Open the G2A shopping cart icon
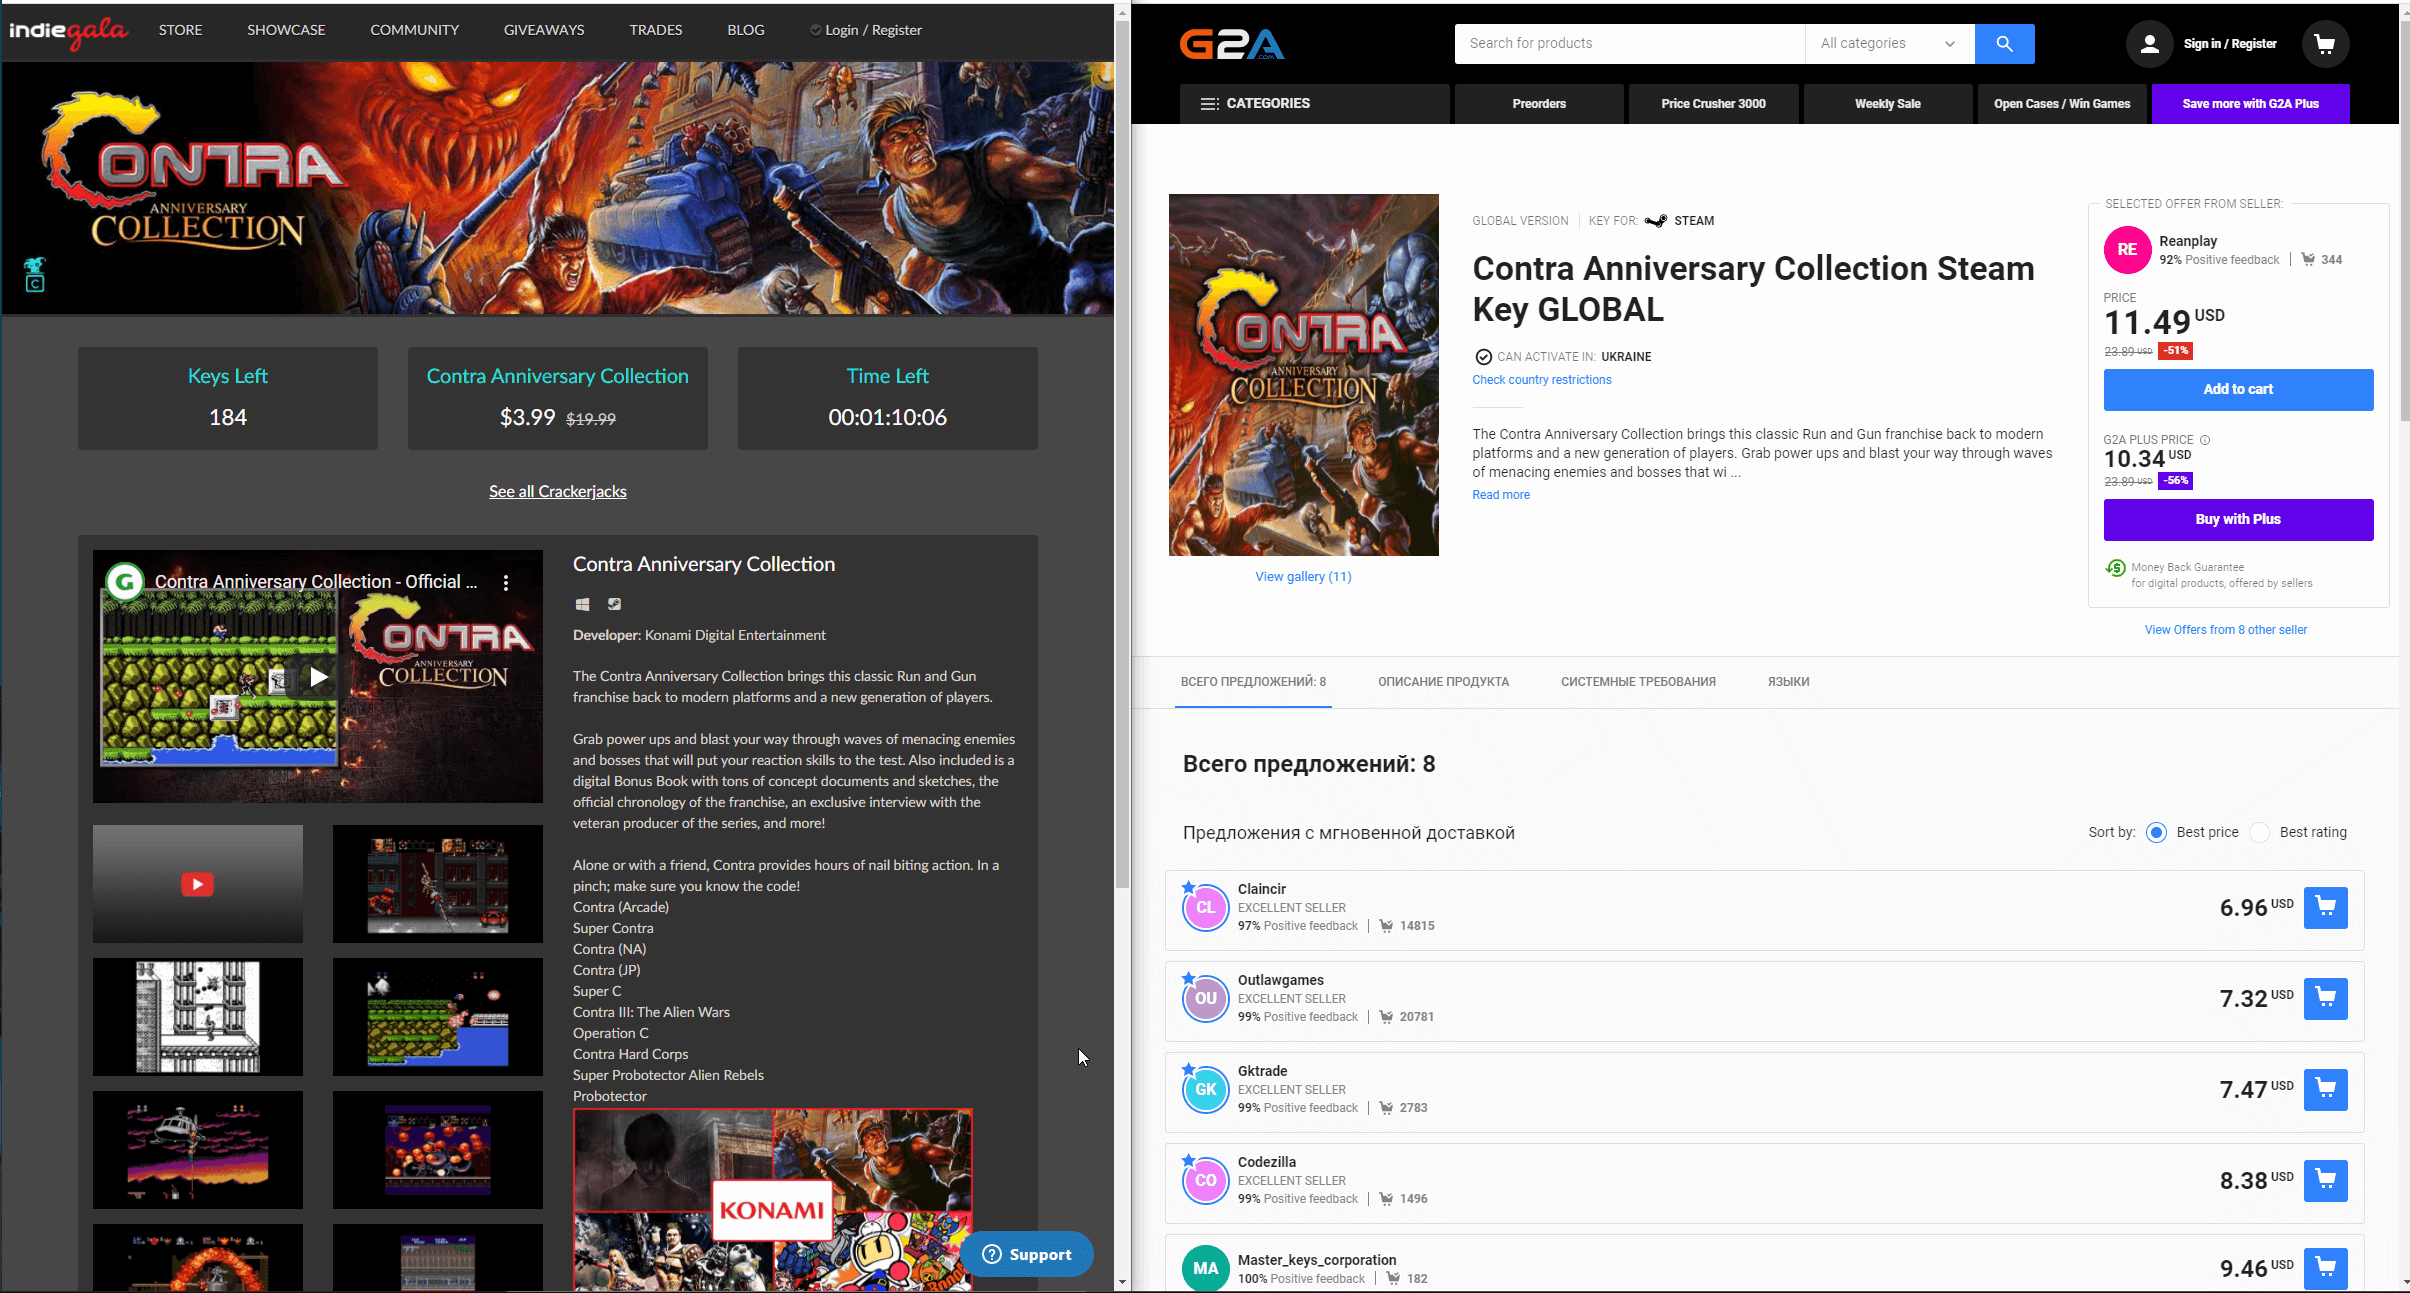2410x1293 pixels. click(2325, 44)
